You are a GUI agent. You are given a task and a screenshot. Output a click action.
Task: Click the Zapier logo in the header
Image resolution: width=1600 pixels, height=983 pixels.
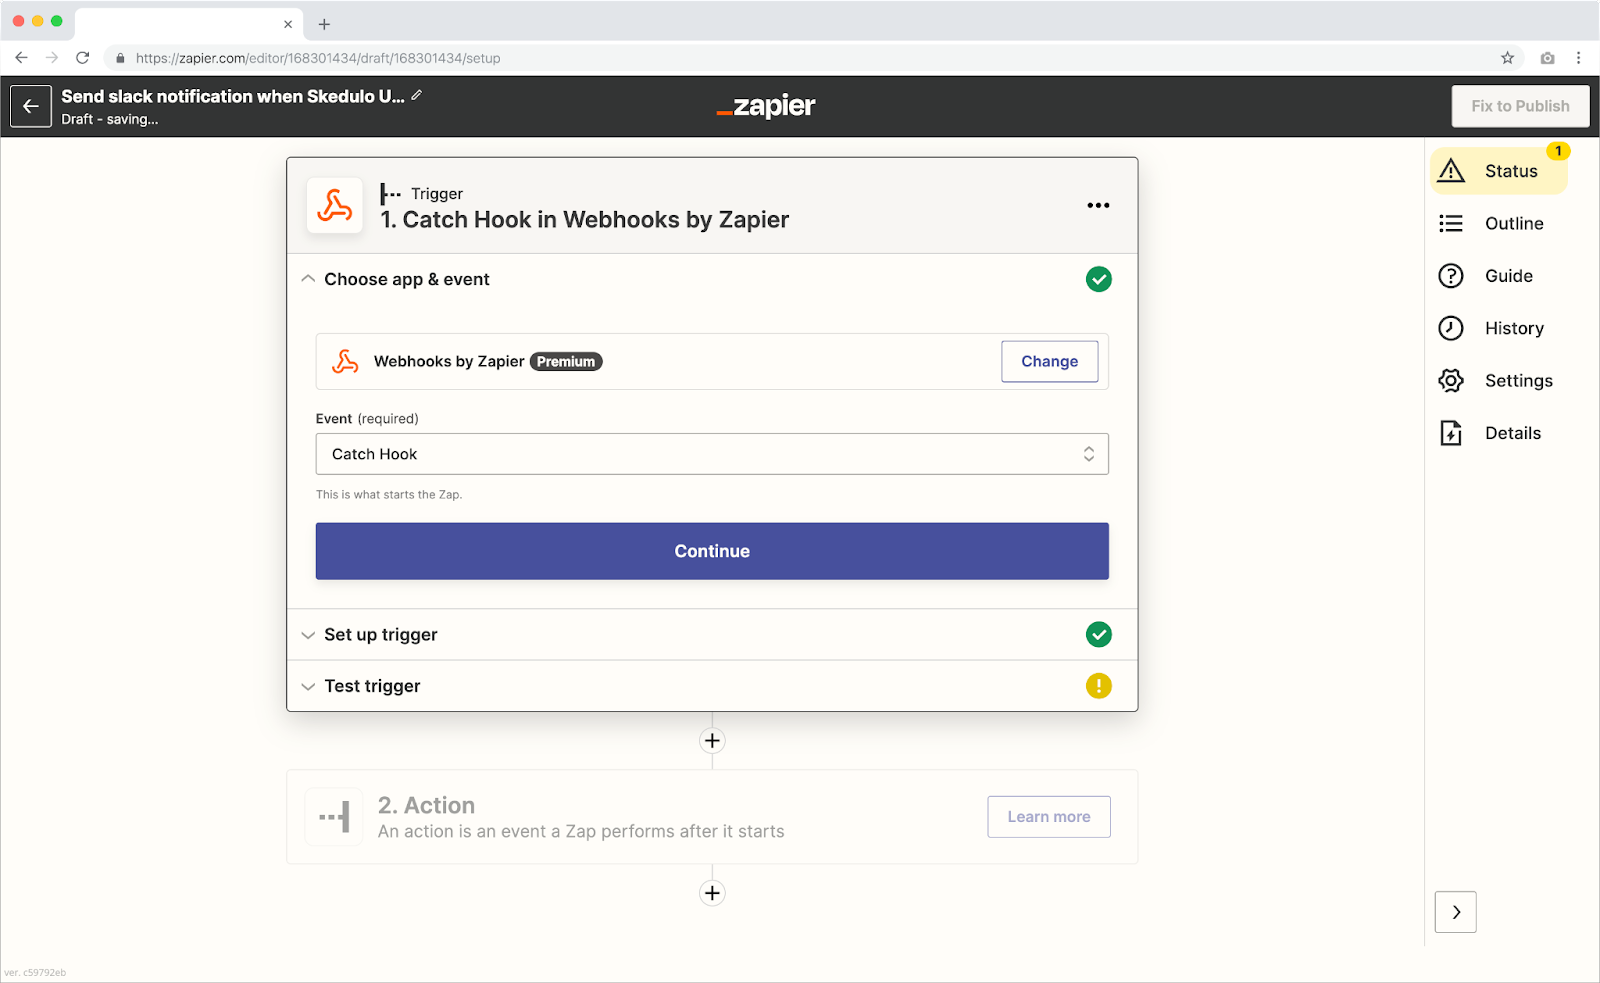(x=766, y=106)
